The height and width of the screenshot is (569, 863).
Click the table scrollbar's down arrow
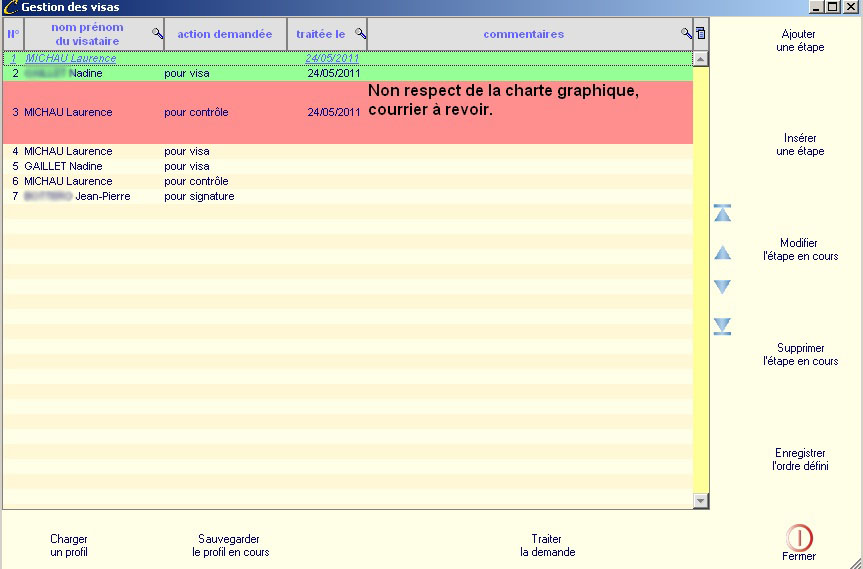pos(700,501)
